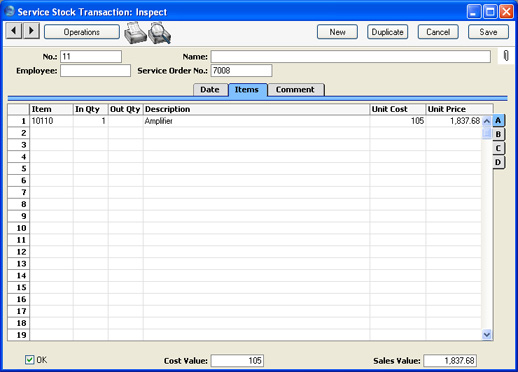This screenshot has height=372, width=518.
Task: Click the app globe icon in title bar
Action: [x=10, y=11]
